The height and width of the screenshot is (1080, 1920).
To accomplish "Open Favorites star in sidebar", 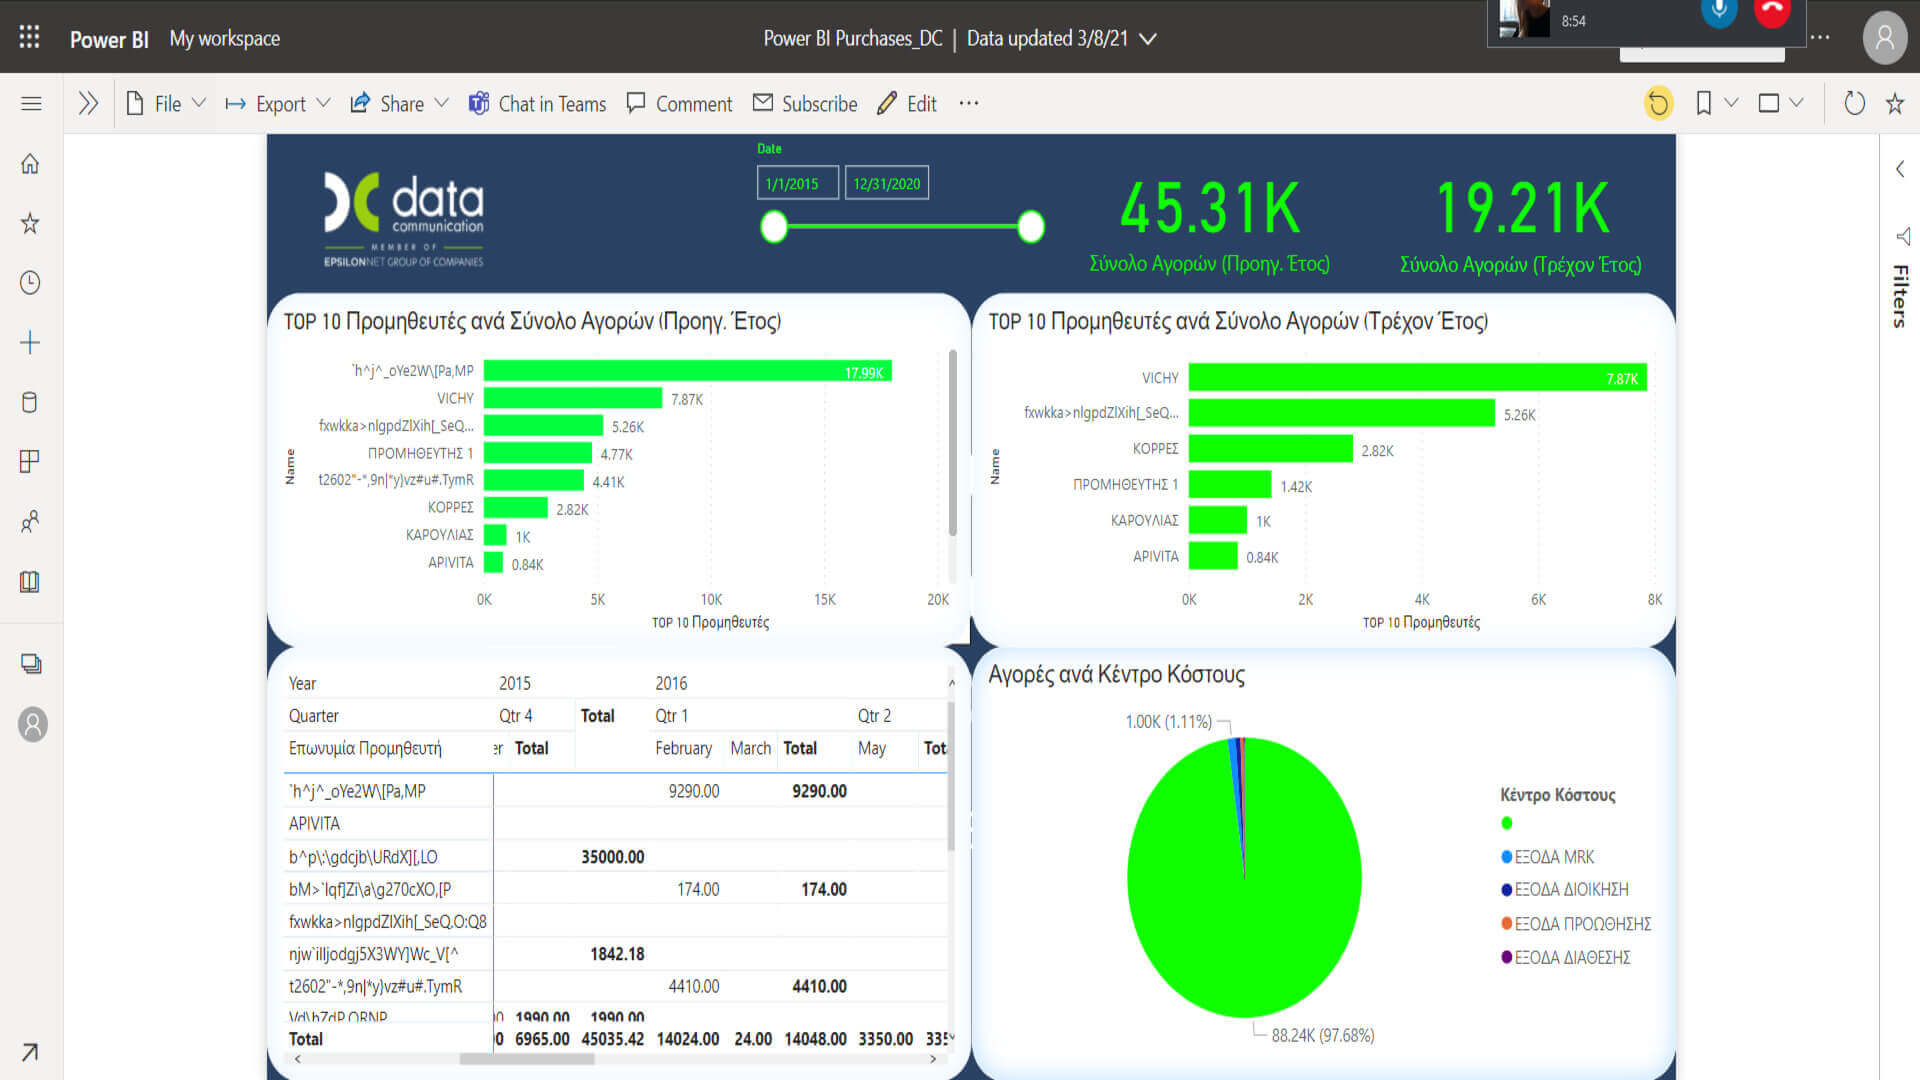I will pos(30,223).
